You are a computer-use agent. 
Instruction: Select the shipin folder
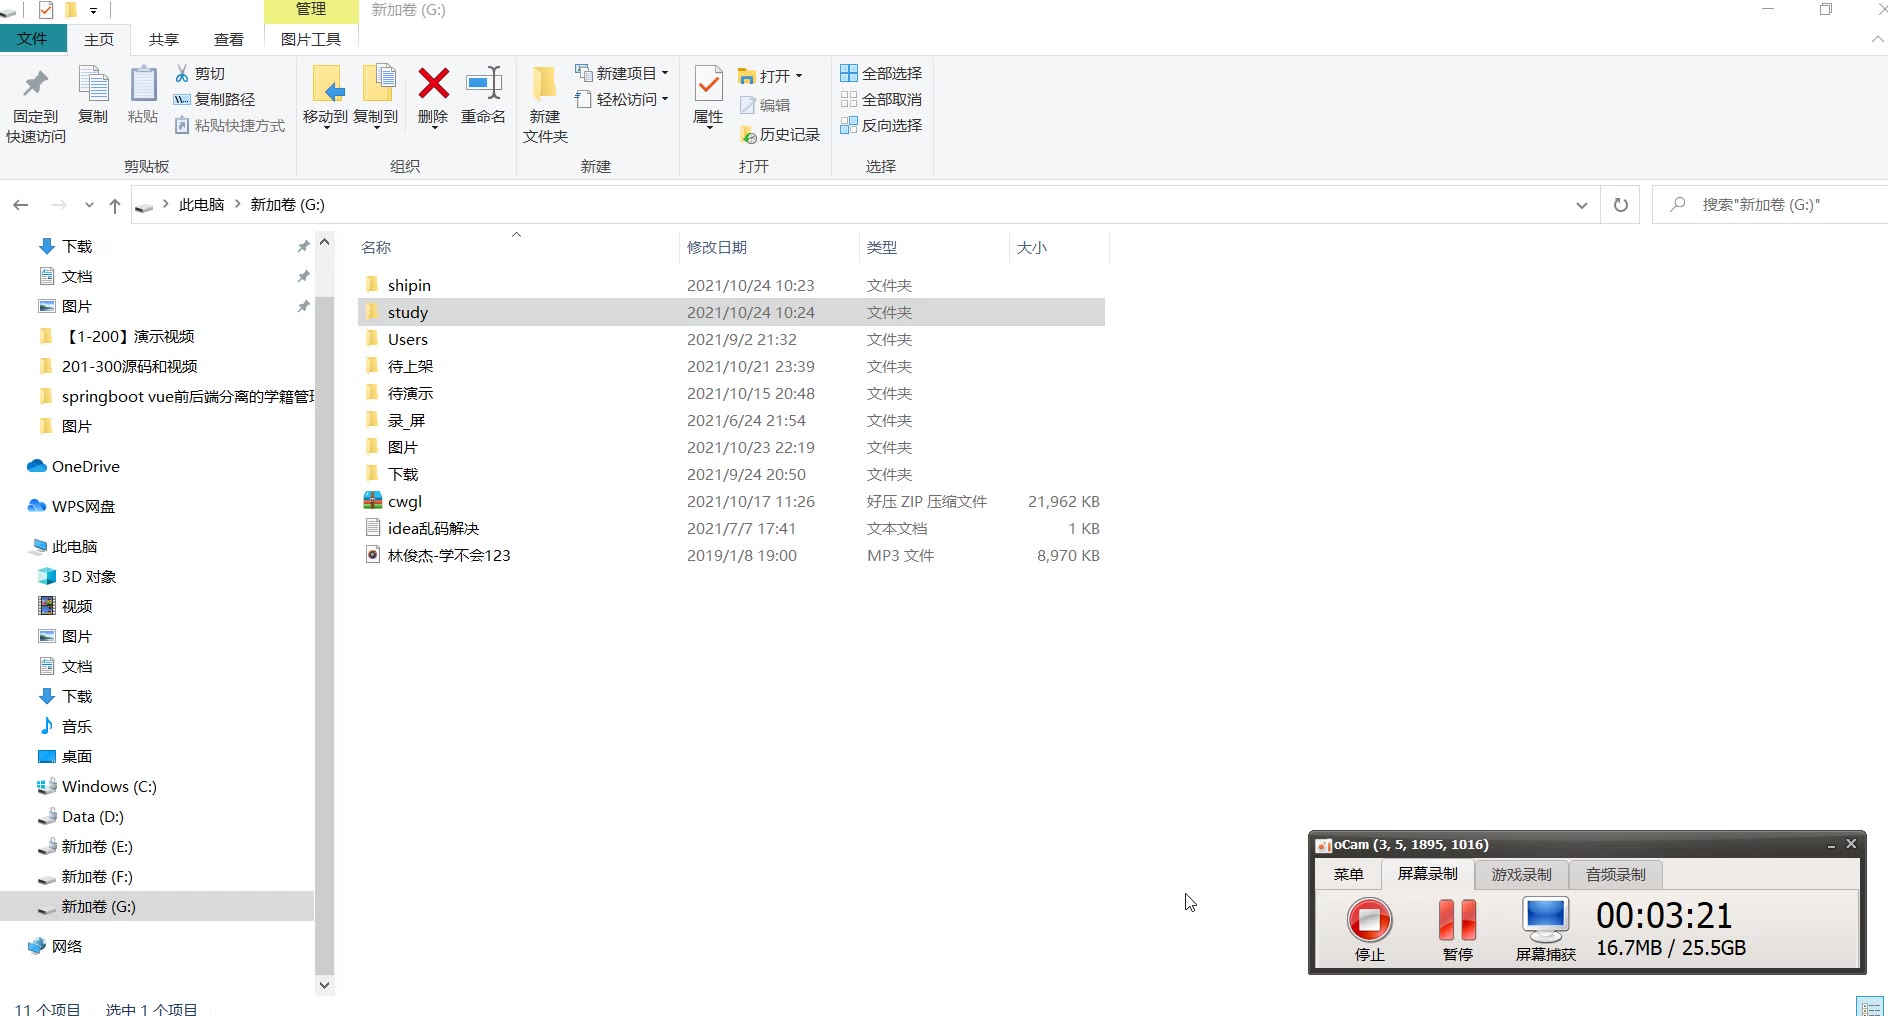pos(731,286)
